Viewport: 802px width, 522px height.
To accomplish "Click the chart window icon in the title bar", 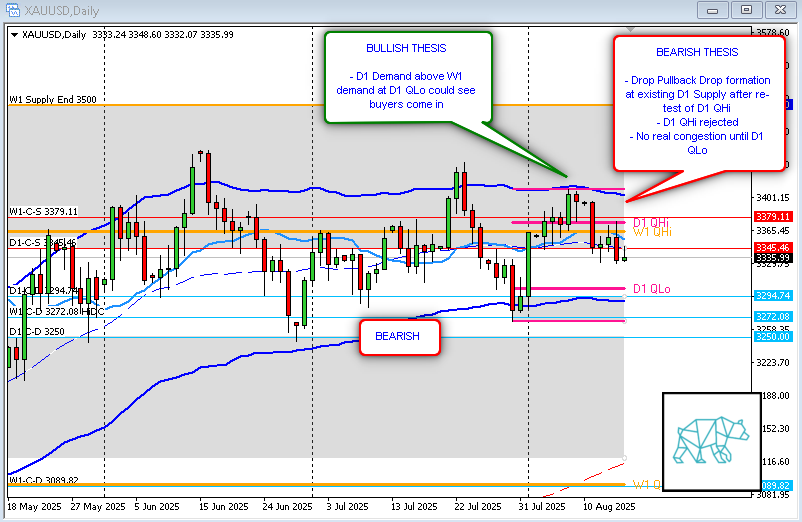I will [12, 9].
